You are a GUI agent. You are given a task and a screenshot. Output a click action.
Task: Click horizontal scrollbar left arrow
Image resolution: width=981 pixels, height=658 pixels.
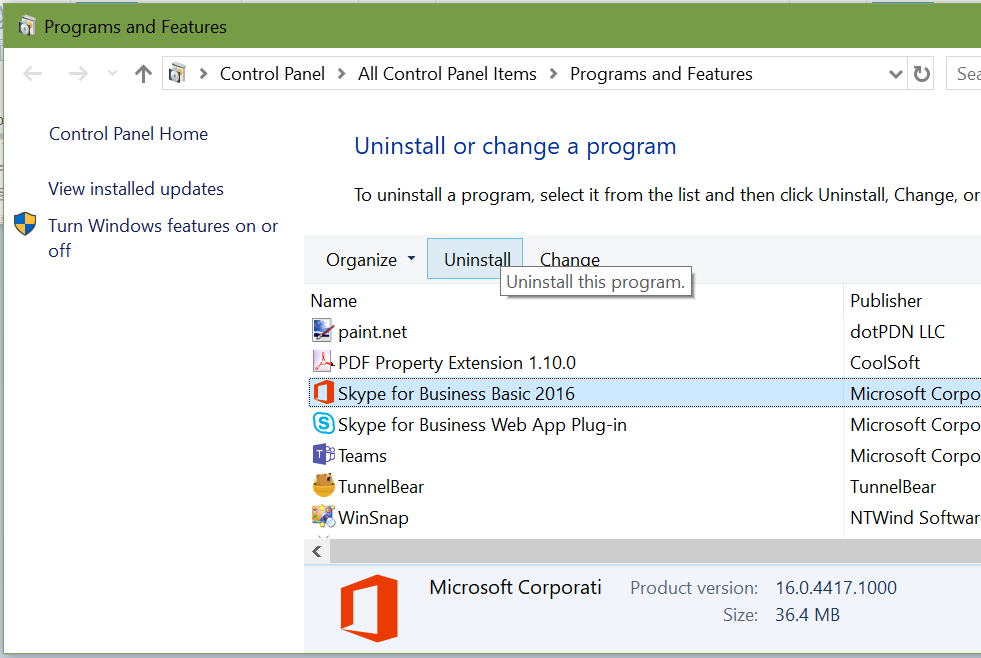point(317,551)
